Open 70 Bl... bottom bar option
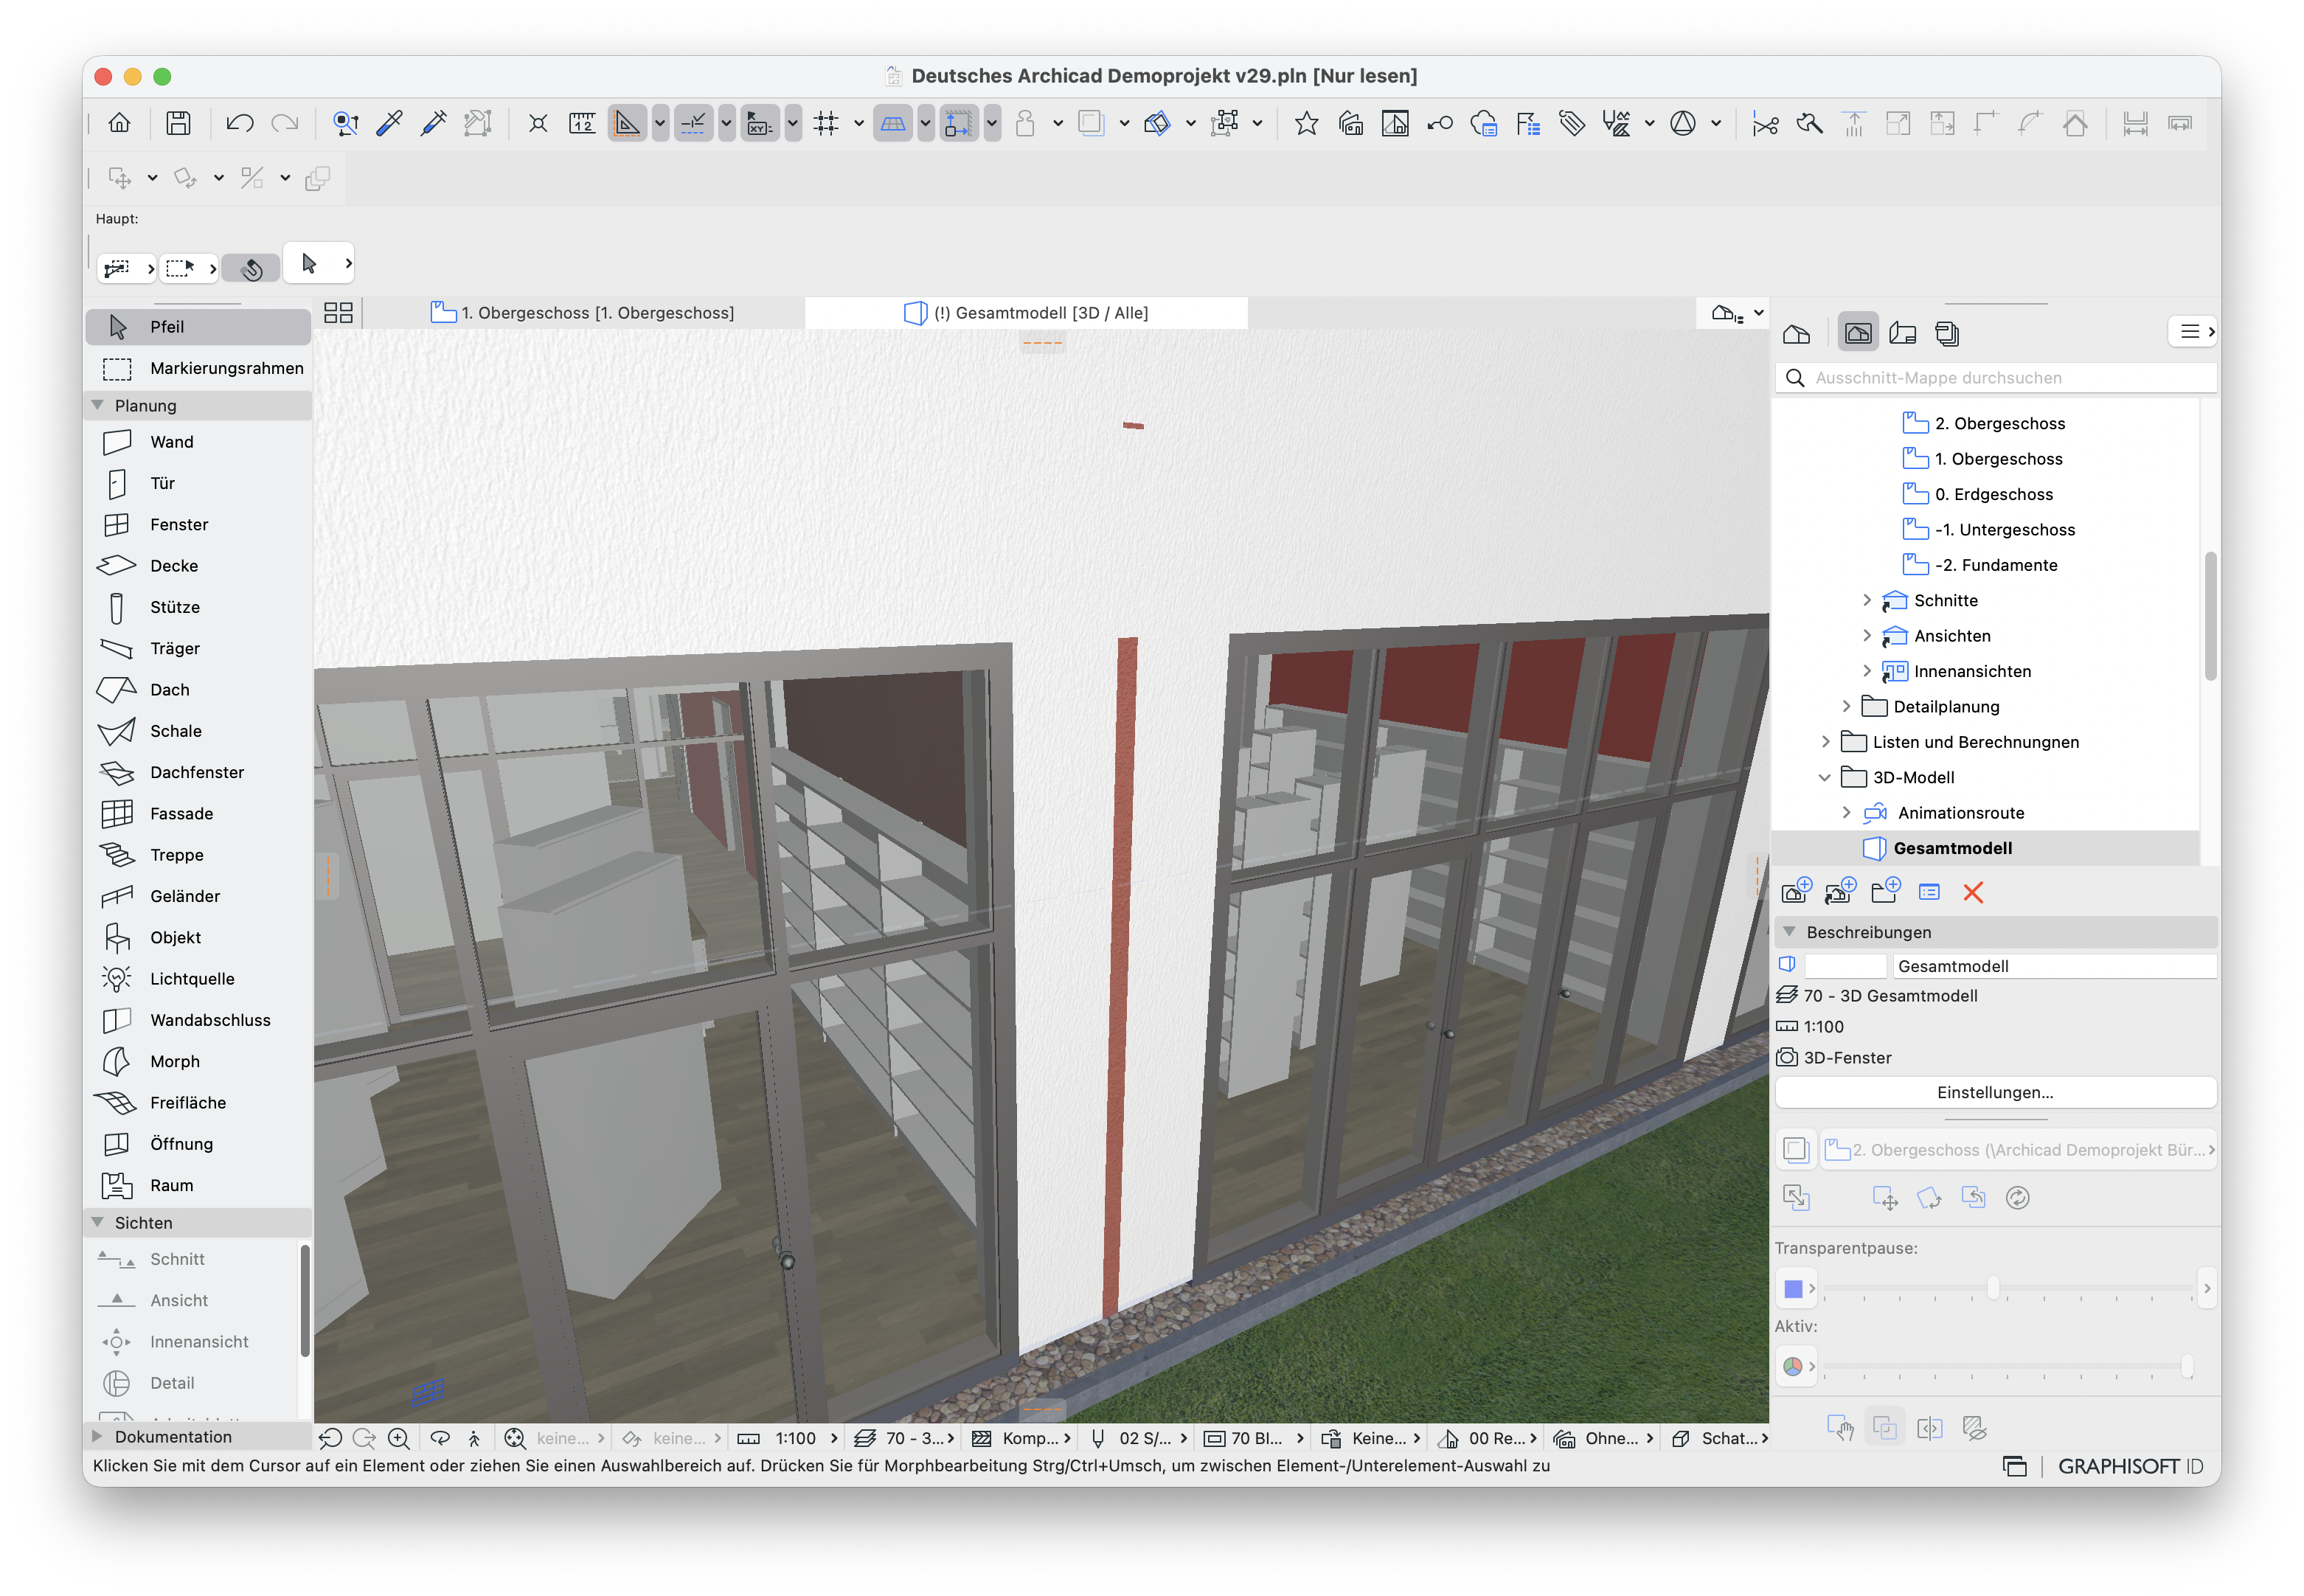This screenshot has height=1596, width=2304. point(1254,1438)
